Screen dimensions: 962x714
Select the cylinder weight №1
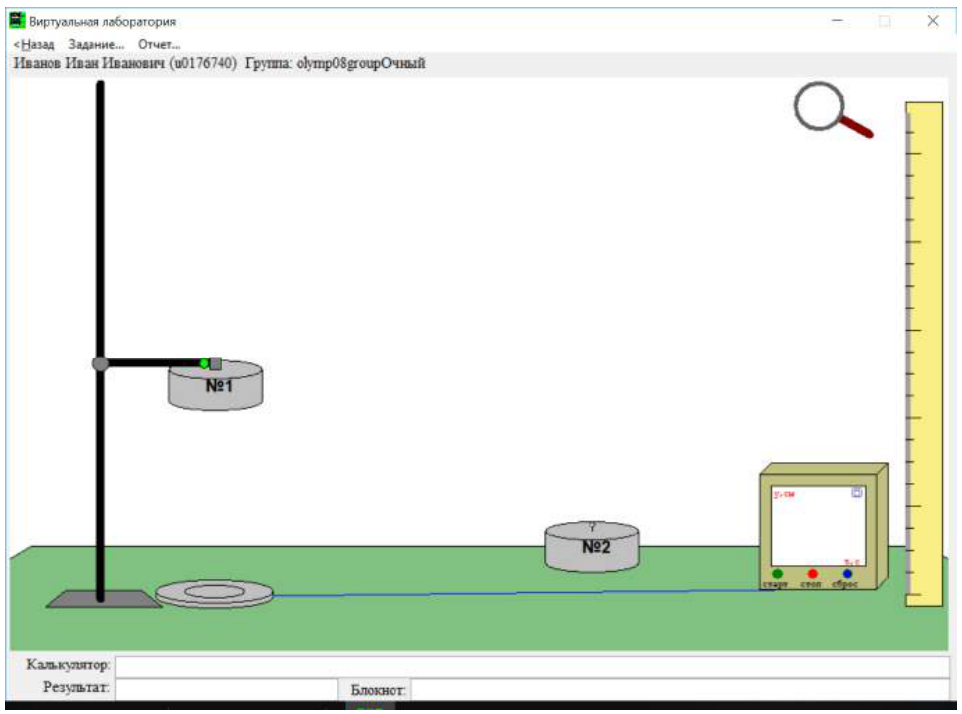216,385
